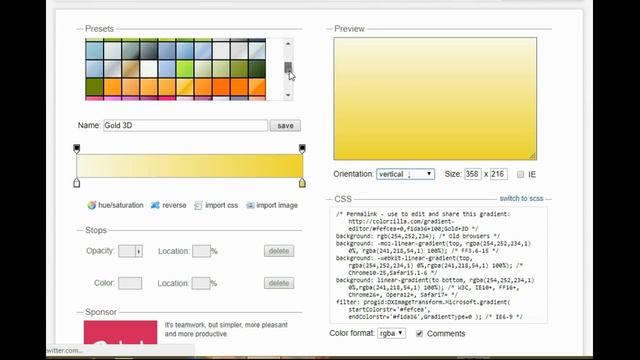
Task: Click the -webkit-linear-gradient line in CSS
Action: click(404, 258)
